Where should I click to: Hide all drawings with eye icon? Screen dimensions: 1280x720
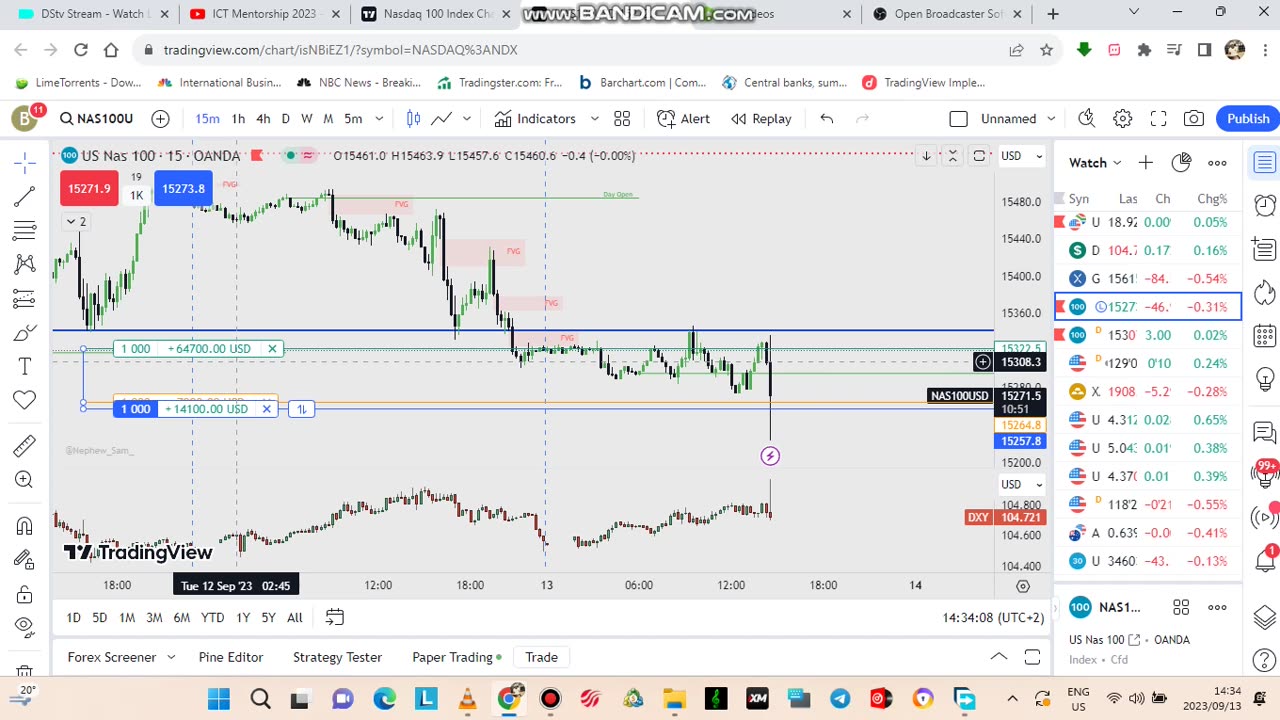coord(25,627)
